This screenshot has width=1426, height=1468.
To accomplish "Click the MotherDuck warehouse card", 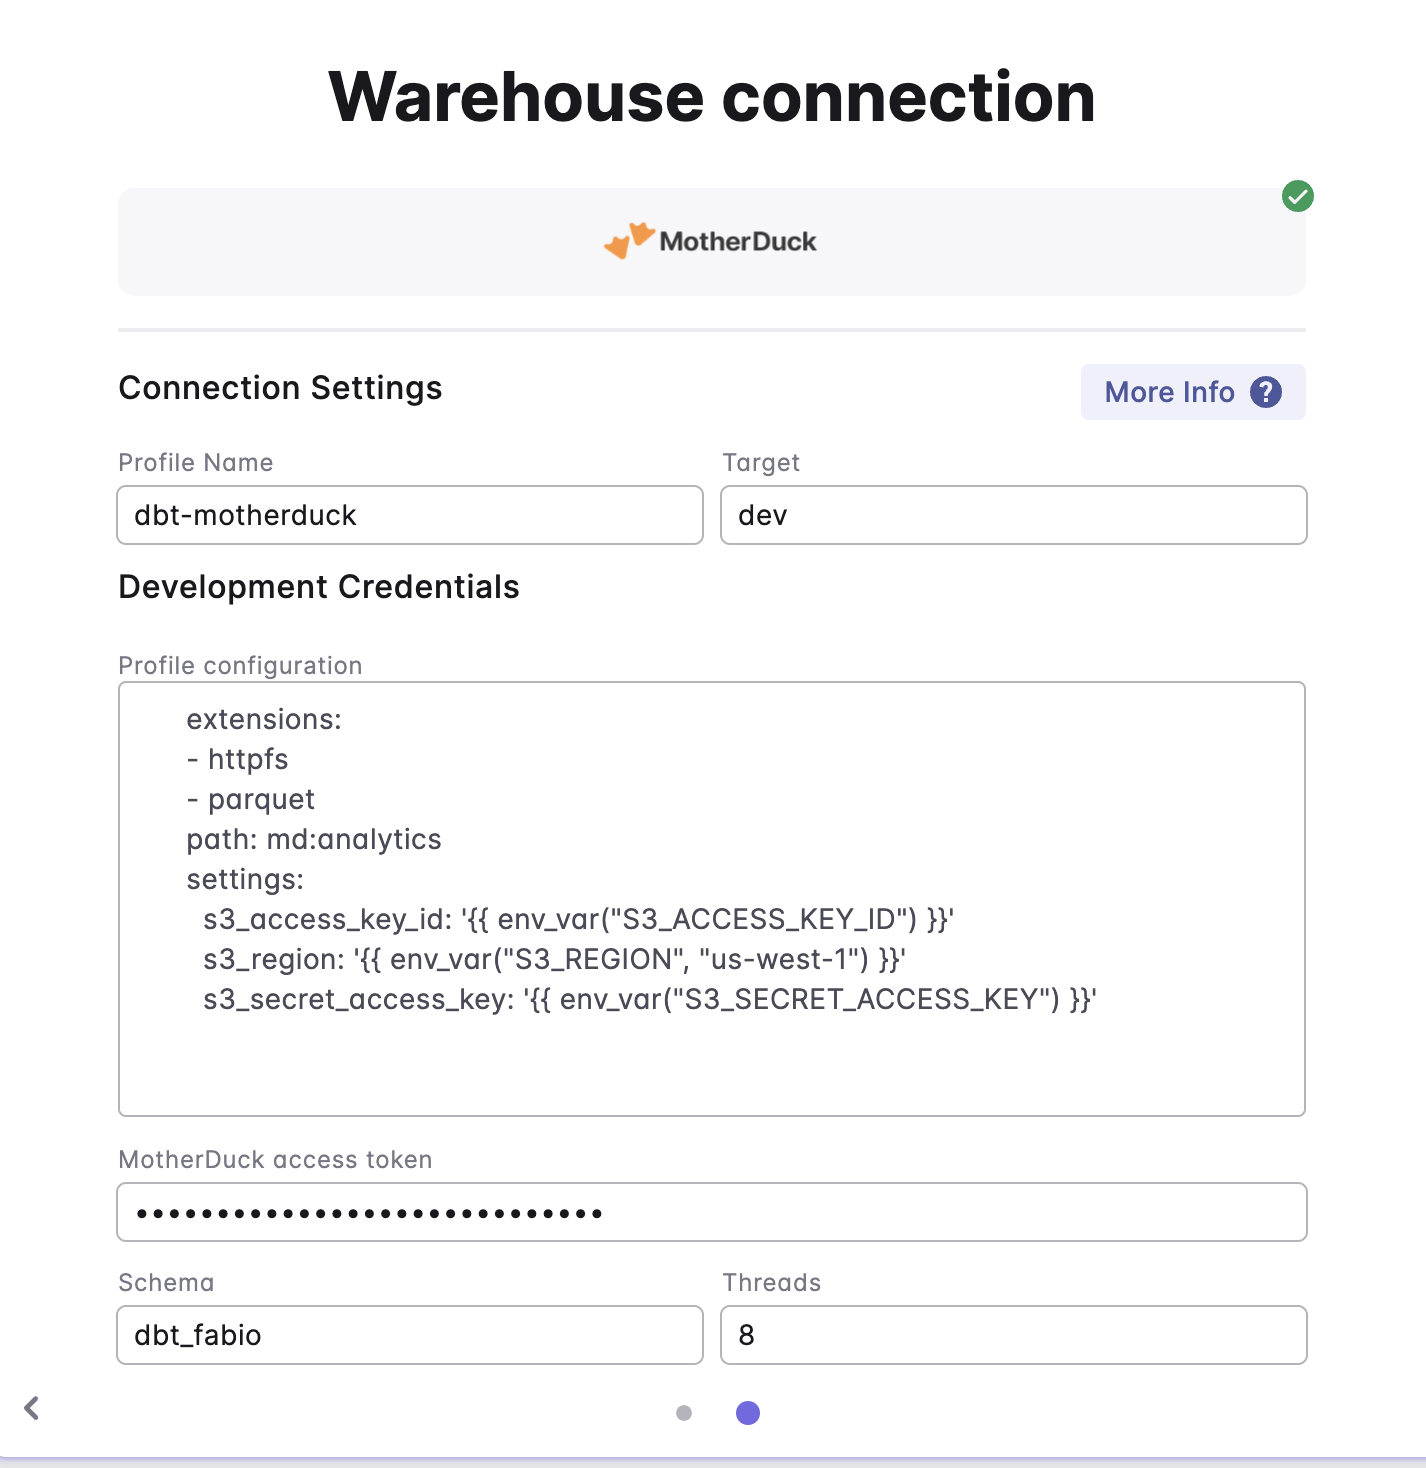I will 711,241.
